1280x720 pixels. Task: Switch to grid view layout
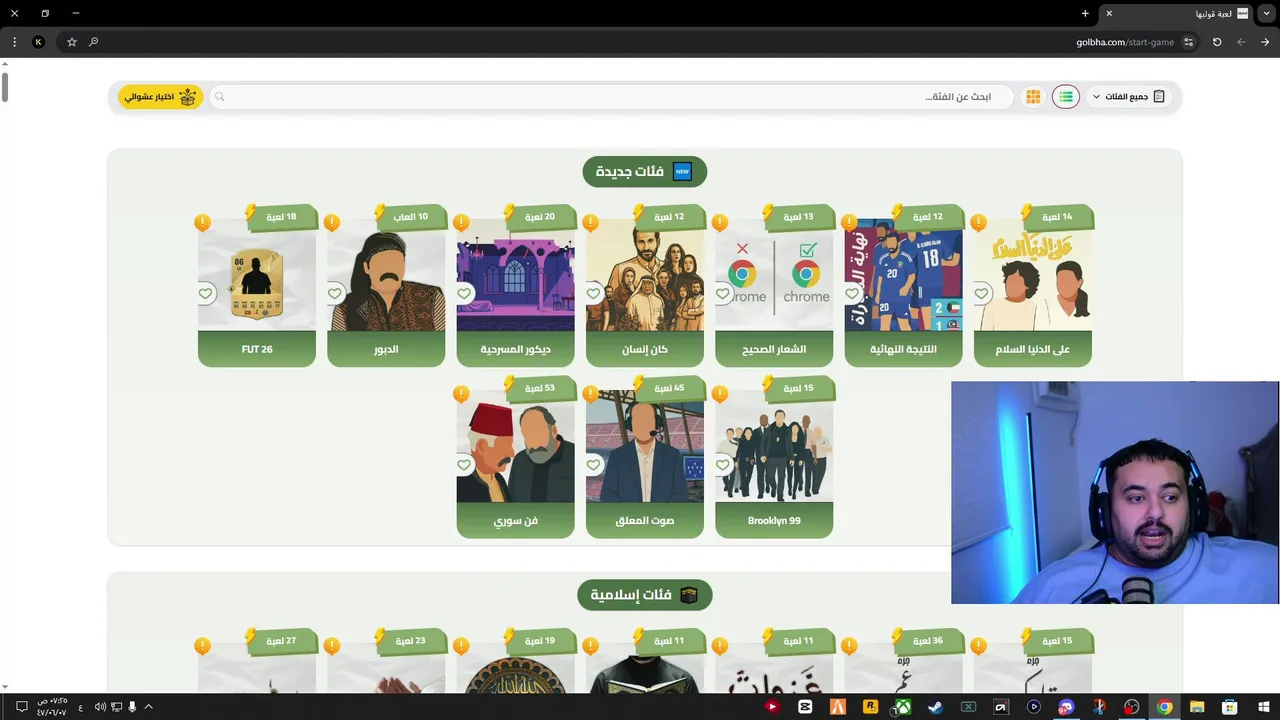[1033, 97]
